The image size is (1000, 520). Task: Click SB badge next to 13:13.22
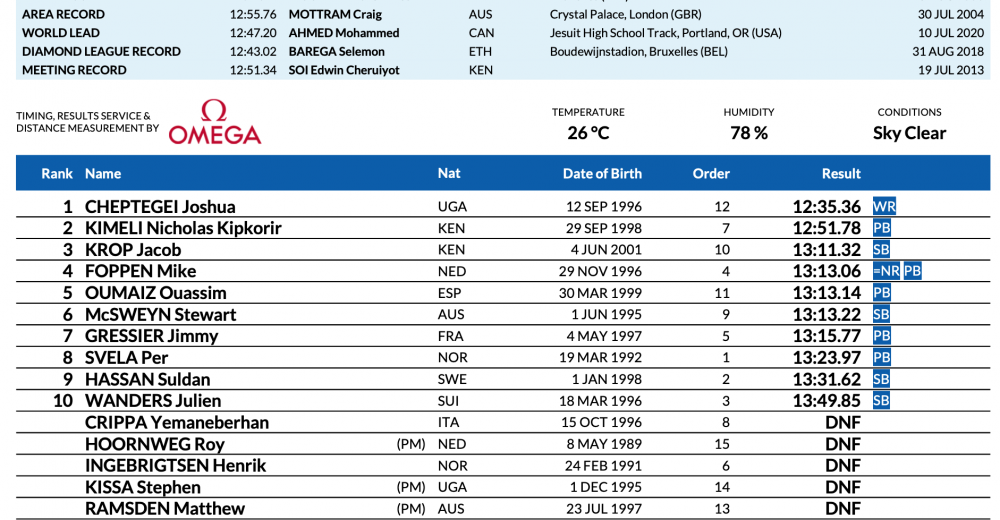tap(881, 315)
